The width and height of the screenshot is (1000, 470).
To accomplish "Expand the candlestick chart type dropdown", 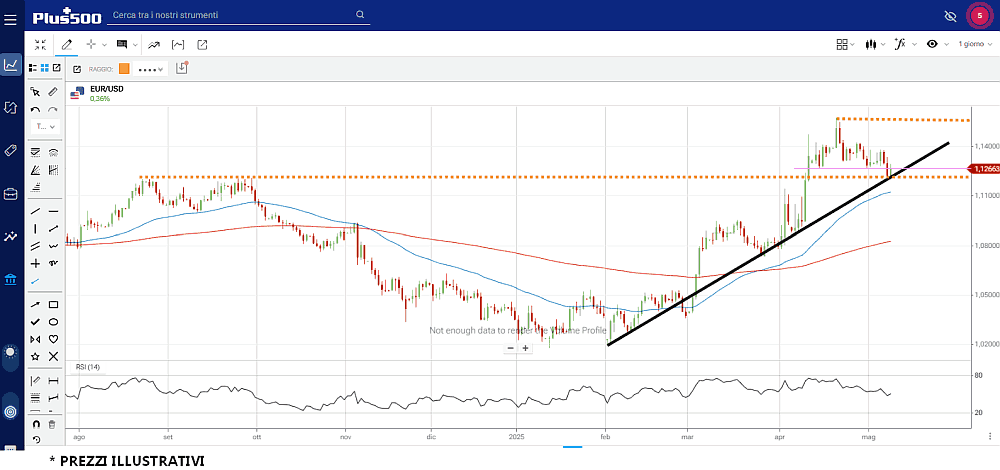I will tap(876, 44).
